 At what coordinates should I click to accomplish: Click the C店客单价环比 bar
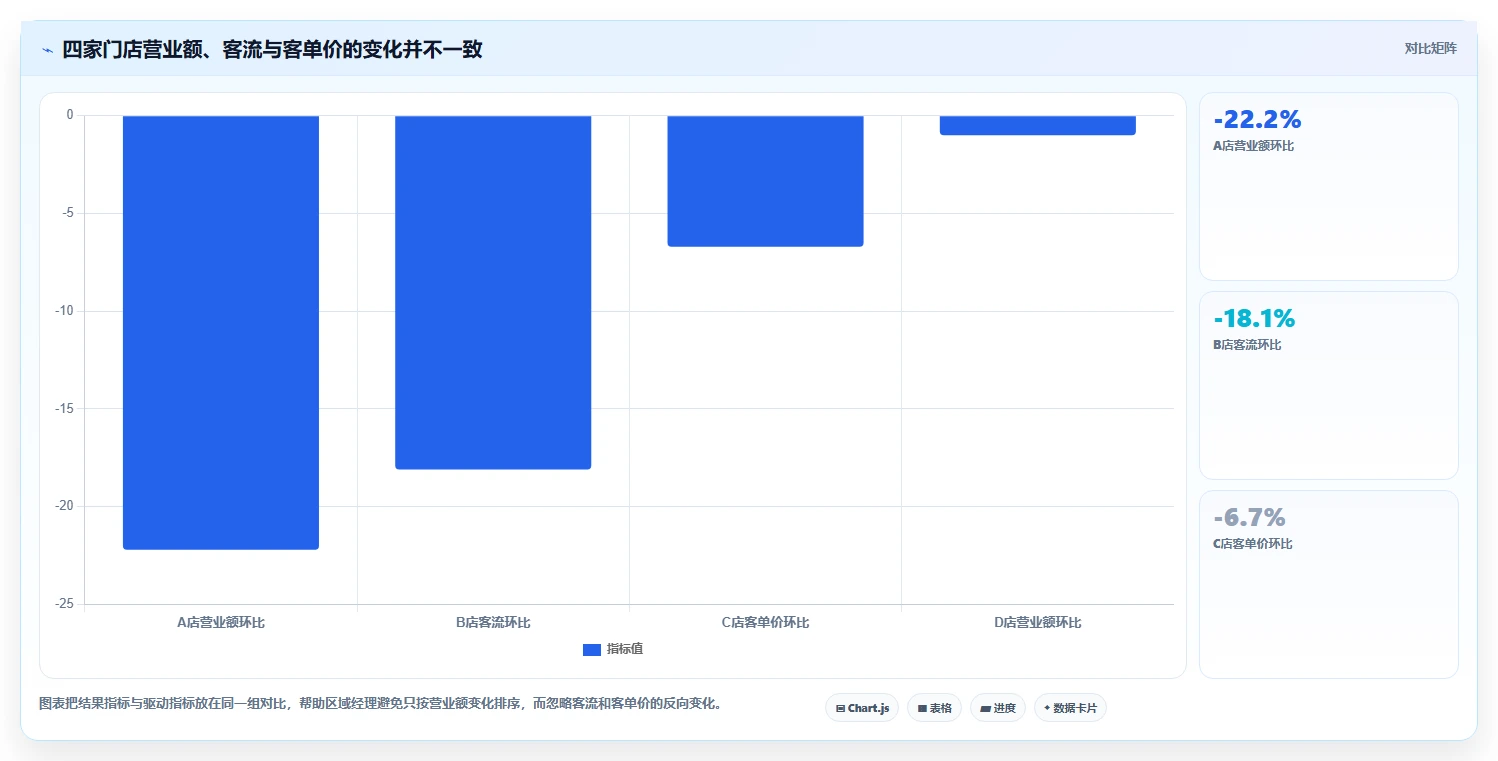click(x=765, y=181)
